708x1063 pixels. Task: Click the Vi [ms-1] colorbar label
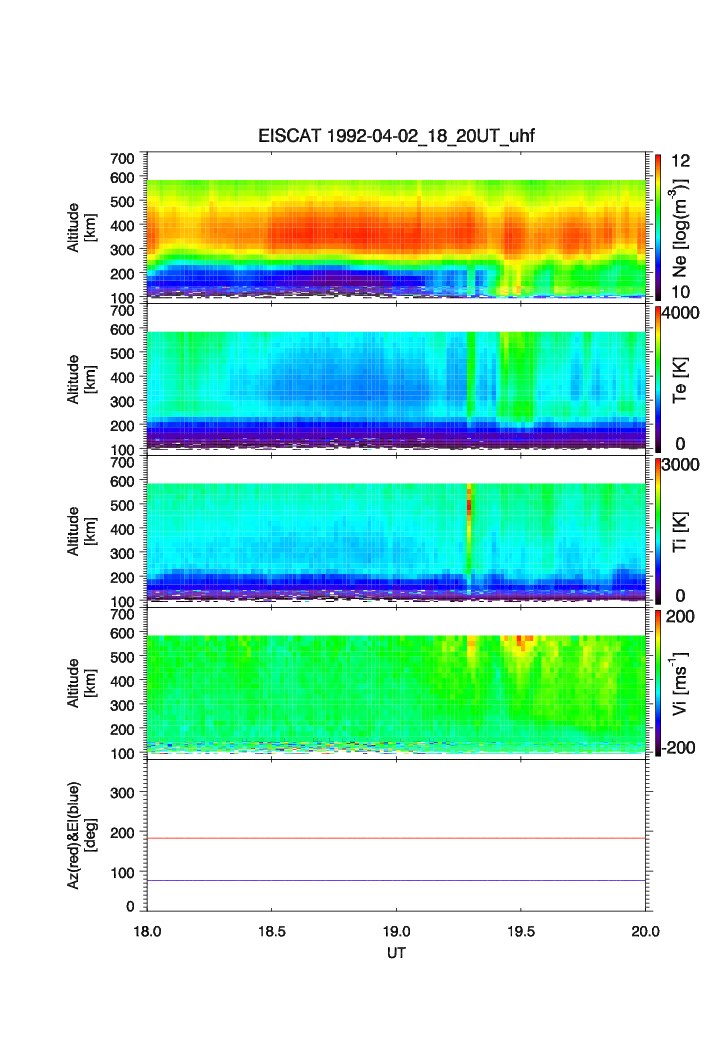tap(680, 683)
